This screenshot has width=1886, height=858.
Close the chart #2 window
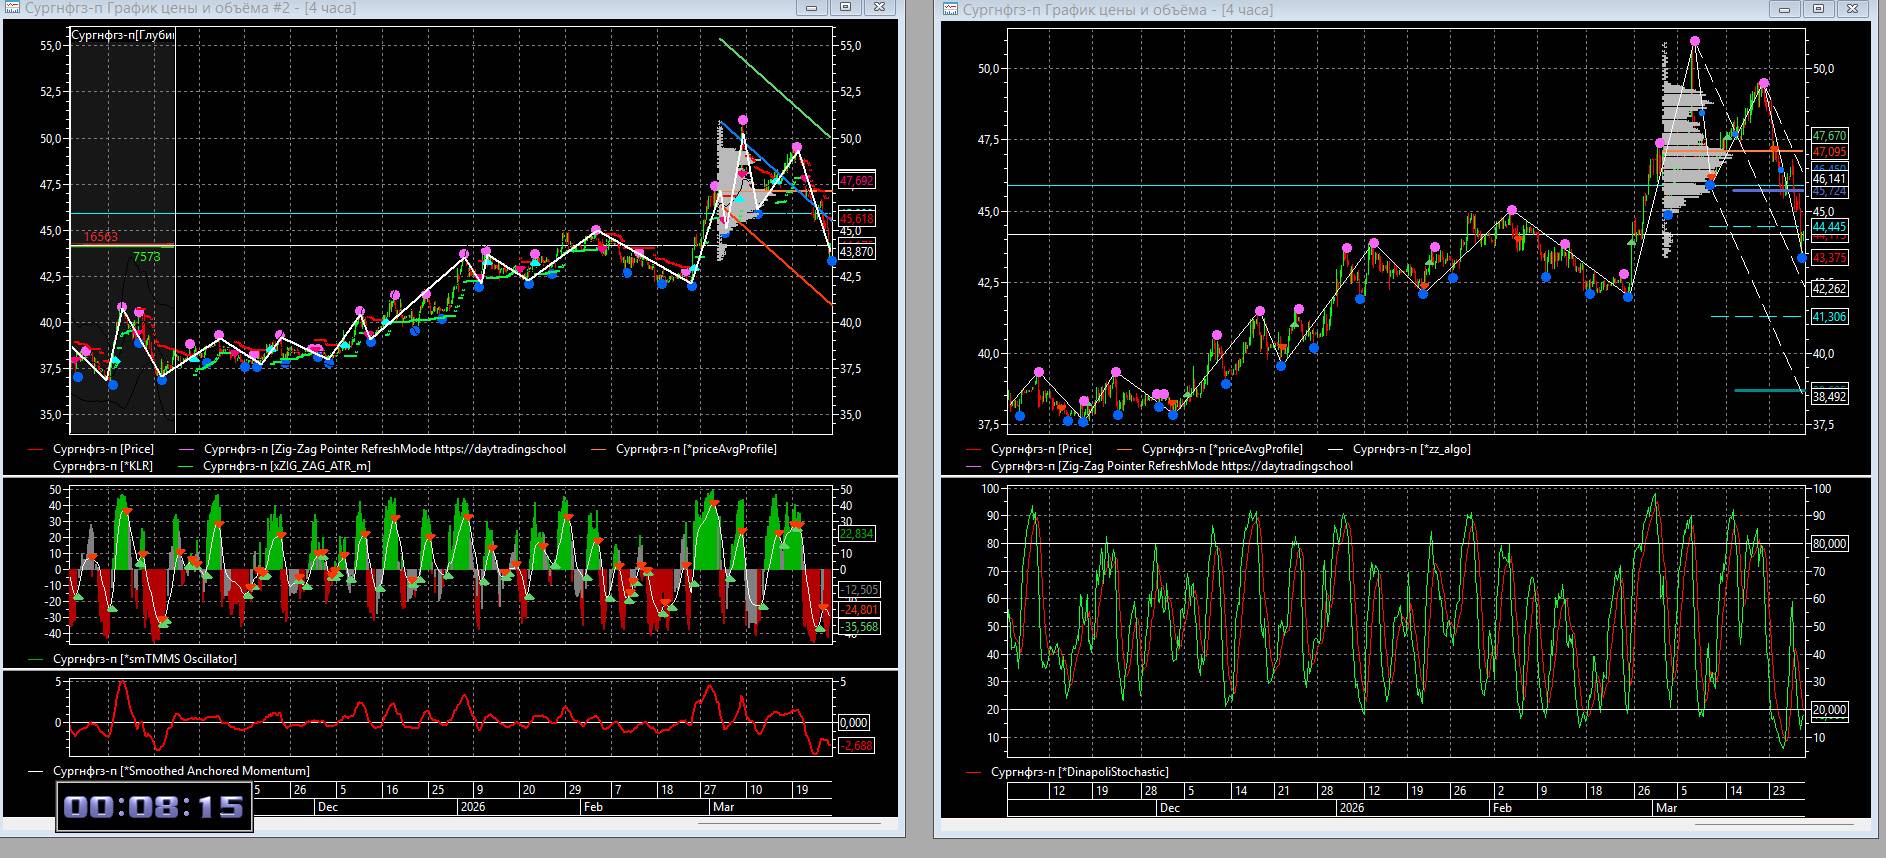[x=879, y=8]
